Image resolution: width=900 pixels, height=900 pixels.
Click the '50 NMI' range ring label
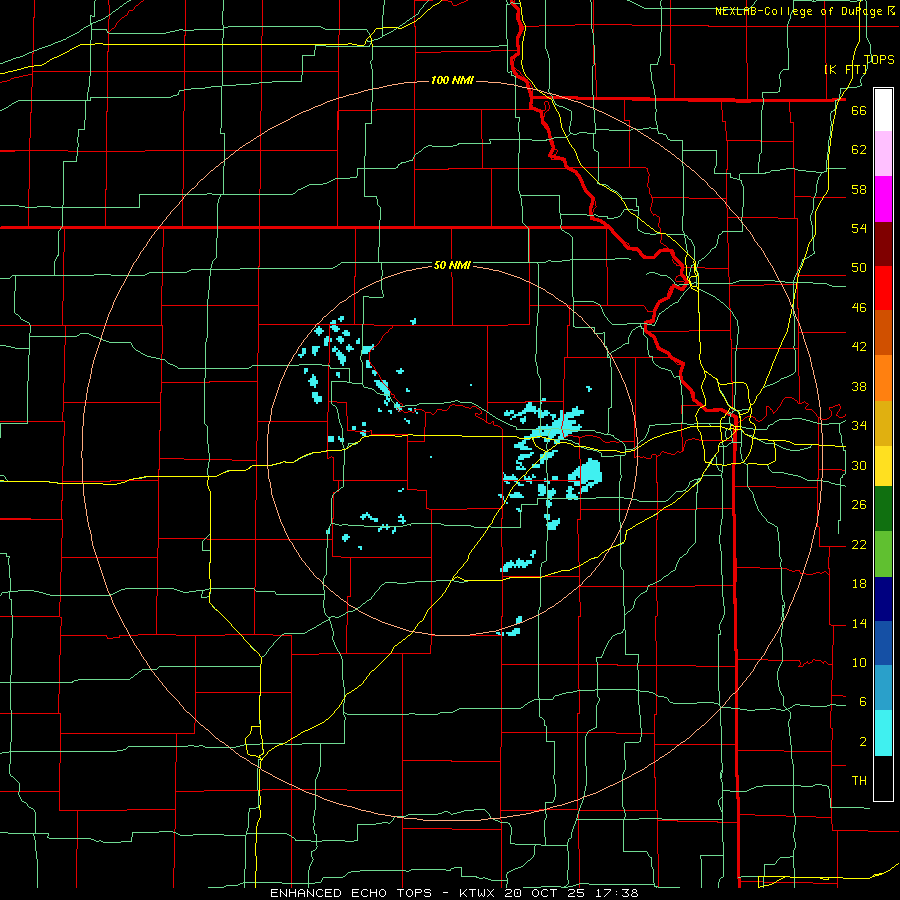click(452, 265)
